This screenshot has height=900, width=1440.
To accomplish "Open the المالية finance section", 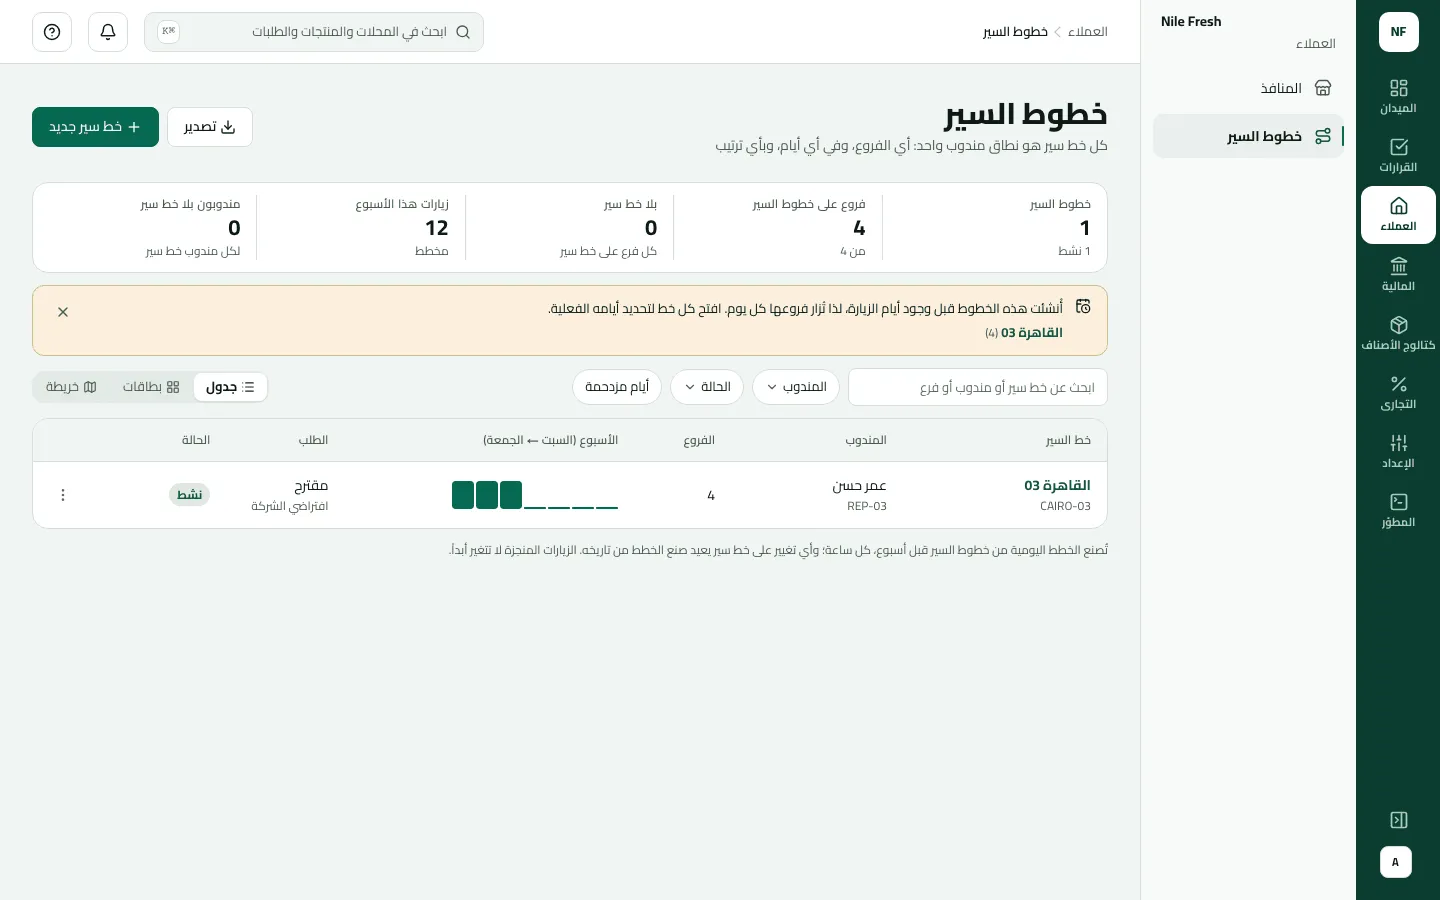I will [x=1398, y=274].
